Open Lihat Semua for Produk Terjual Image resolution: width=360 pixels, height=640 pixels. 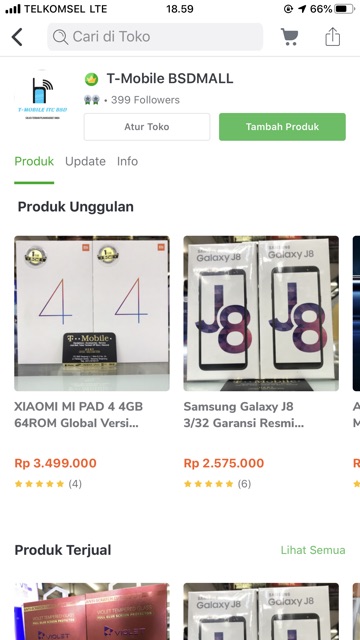click(x=313, y=550)
